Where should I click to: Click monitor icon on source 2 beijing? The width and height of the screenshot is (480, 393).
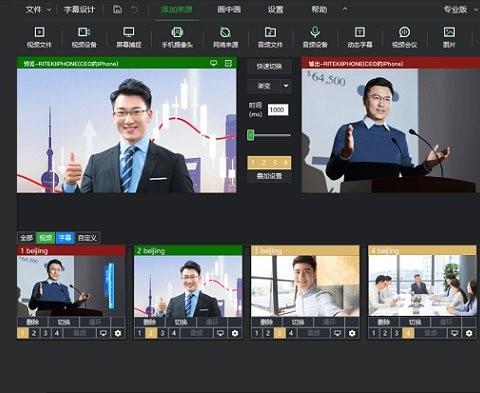(x=220, y=333)
